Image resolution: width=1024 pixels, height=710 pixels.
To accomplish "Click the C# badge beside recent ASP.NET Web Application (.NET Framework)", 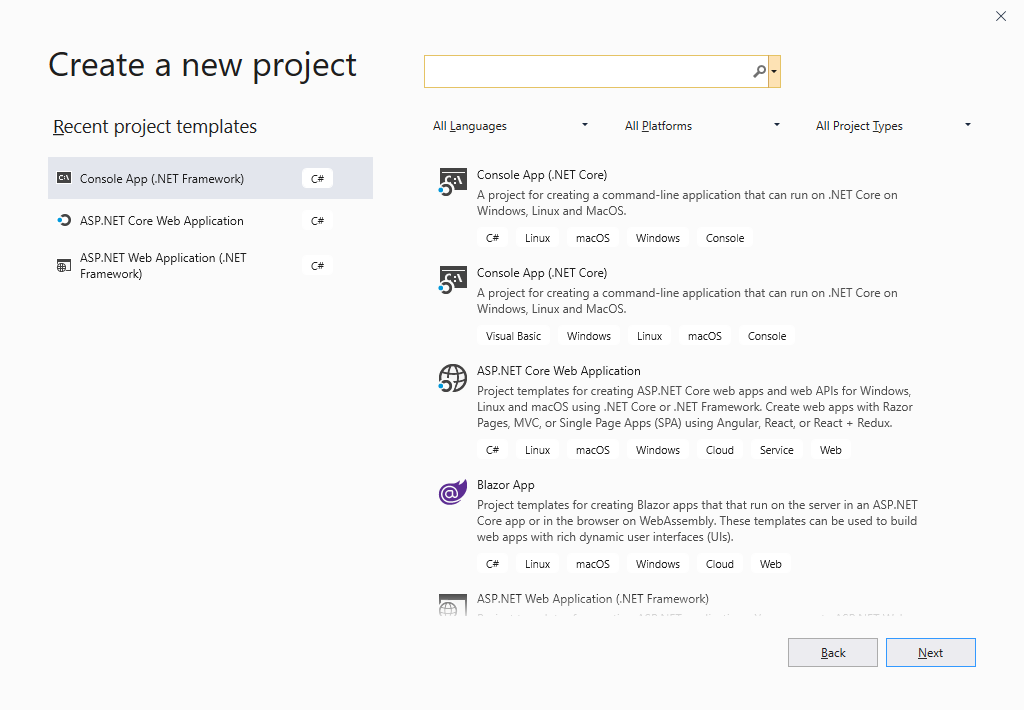I will 317,266.
